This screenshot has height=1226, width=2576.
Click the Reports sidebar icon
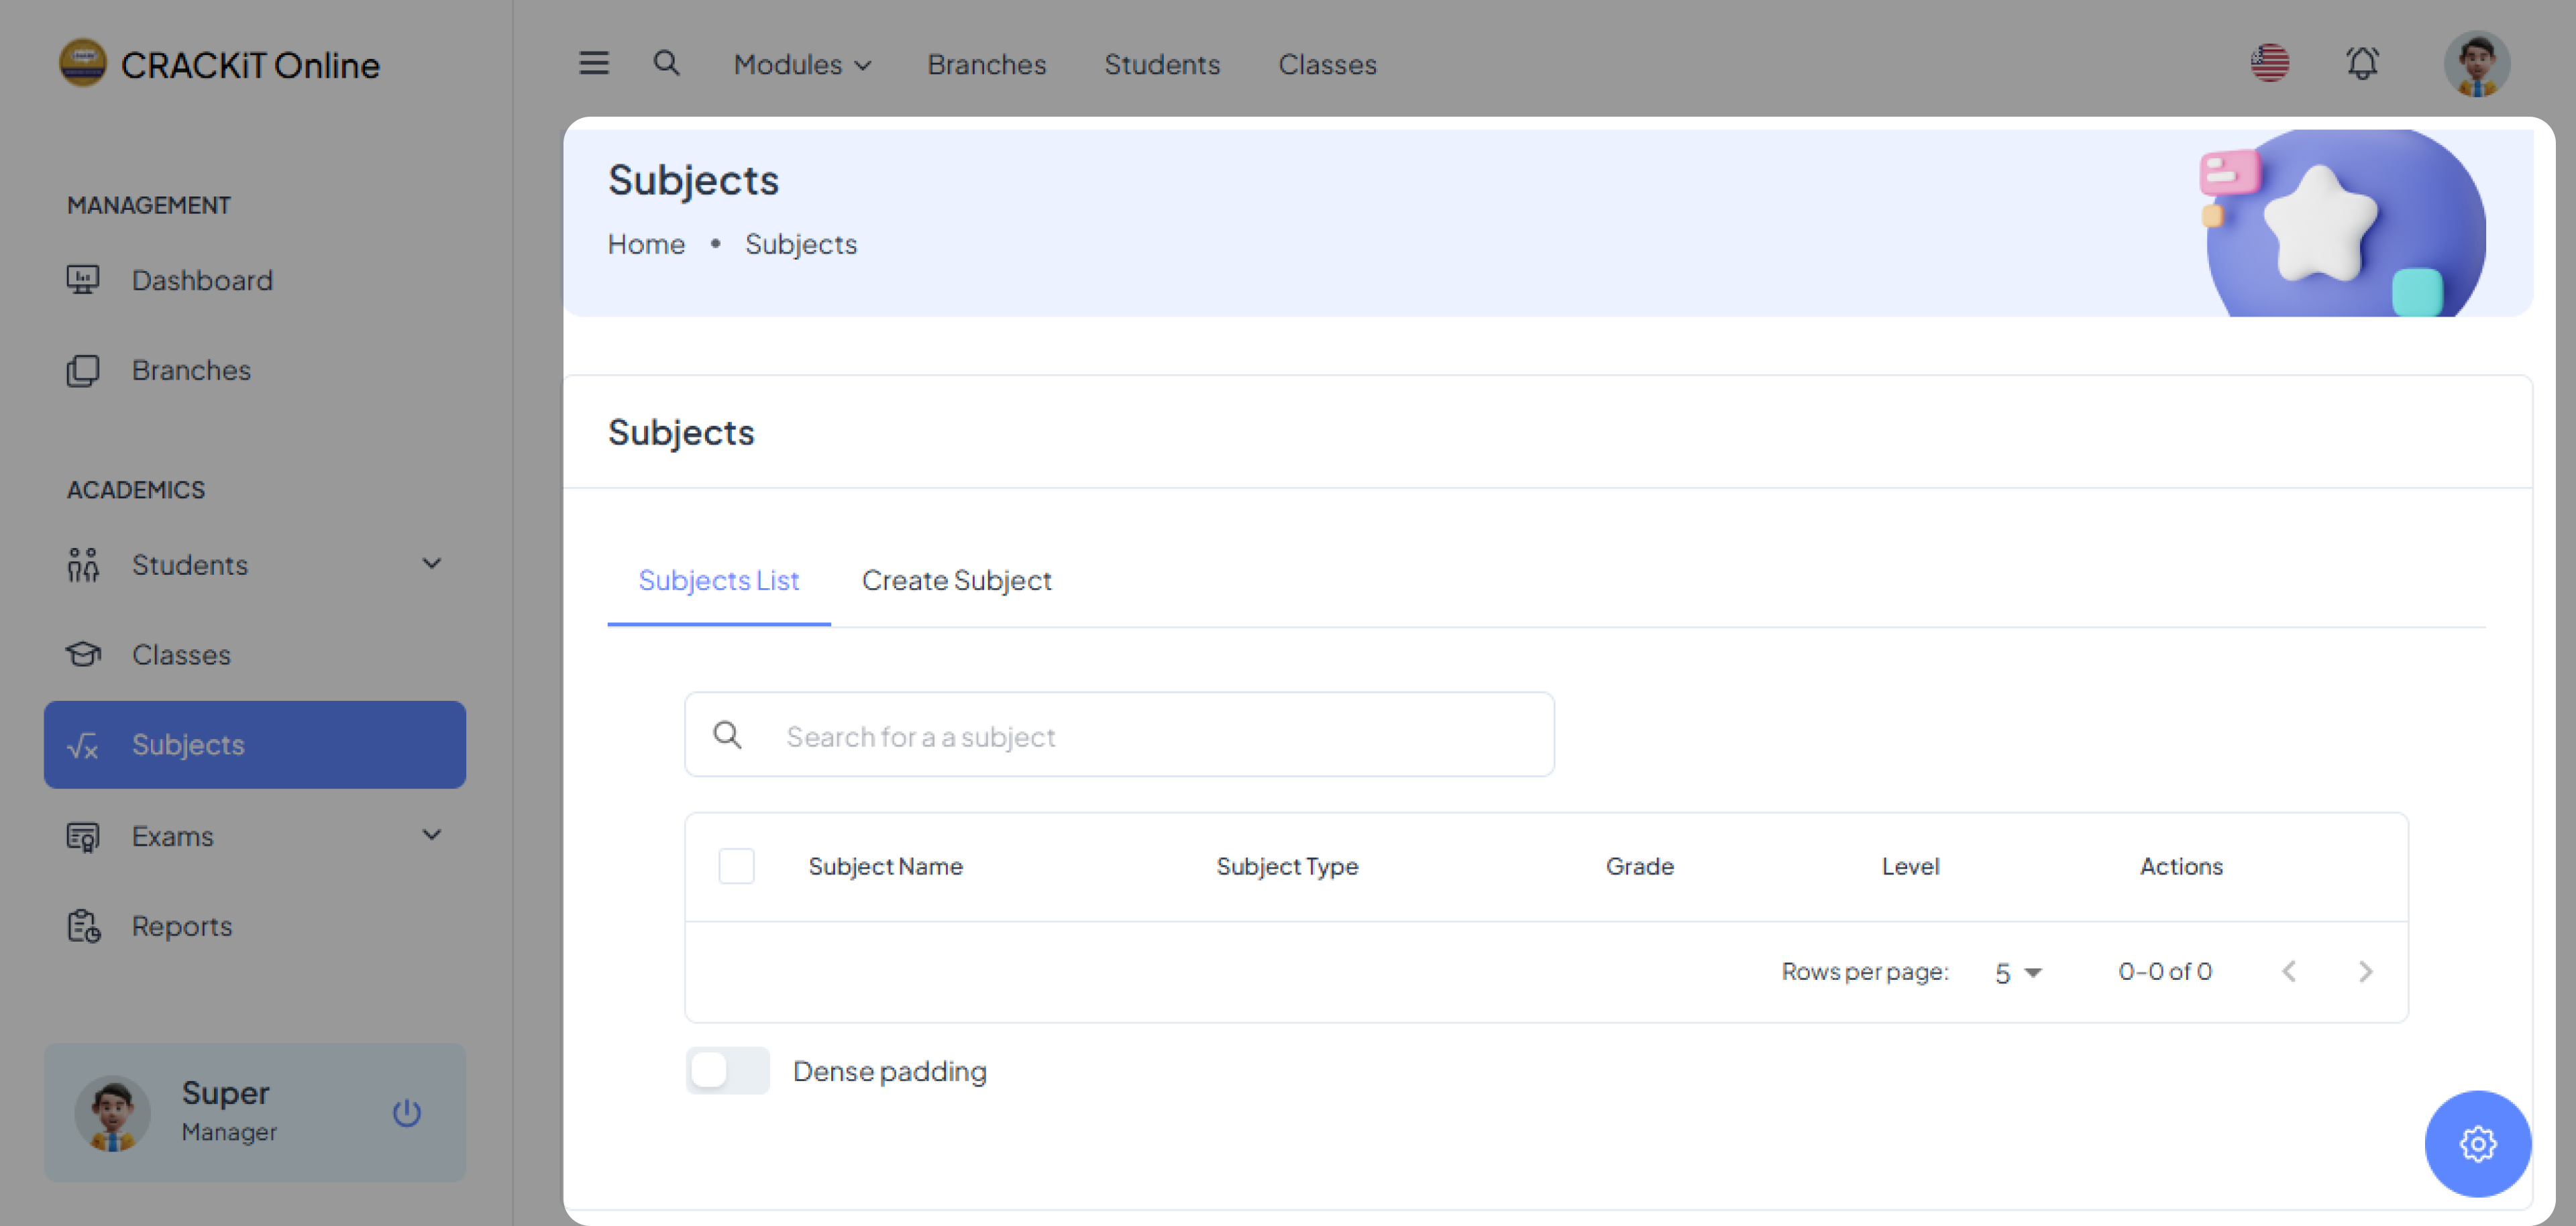[83, 926]
